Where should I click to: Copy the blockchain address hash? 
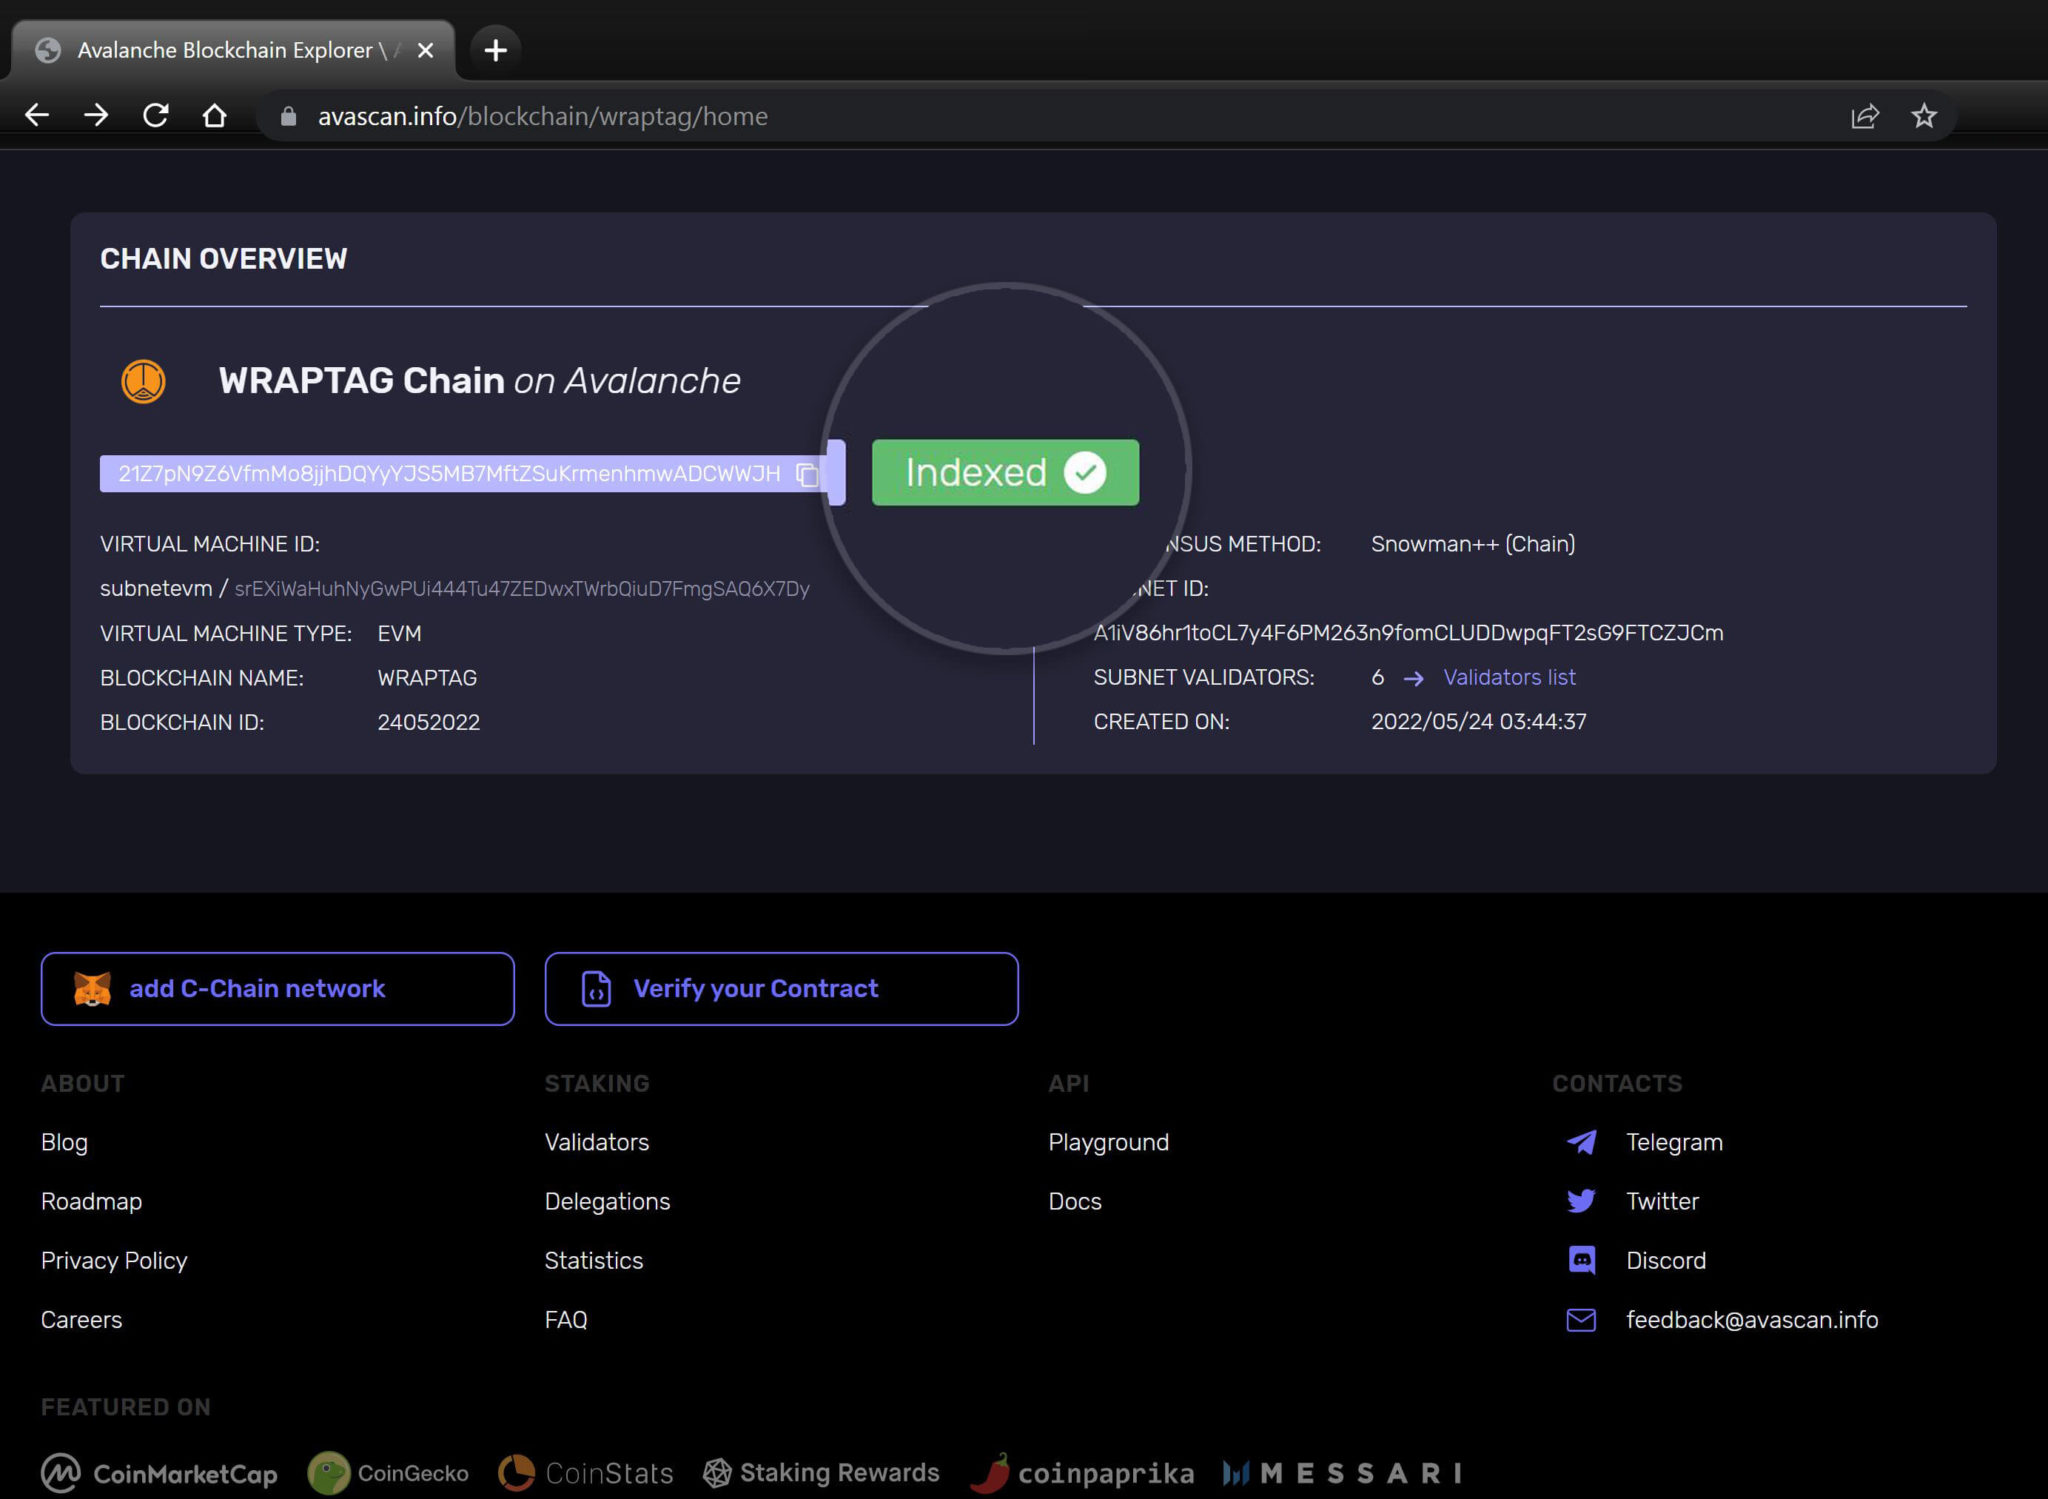point(807,474)
